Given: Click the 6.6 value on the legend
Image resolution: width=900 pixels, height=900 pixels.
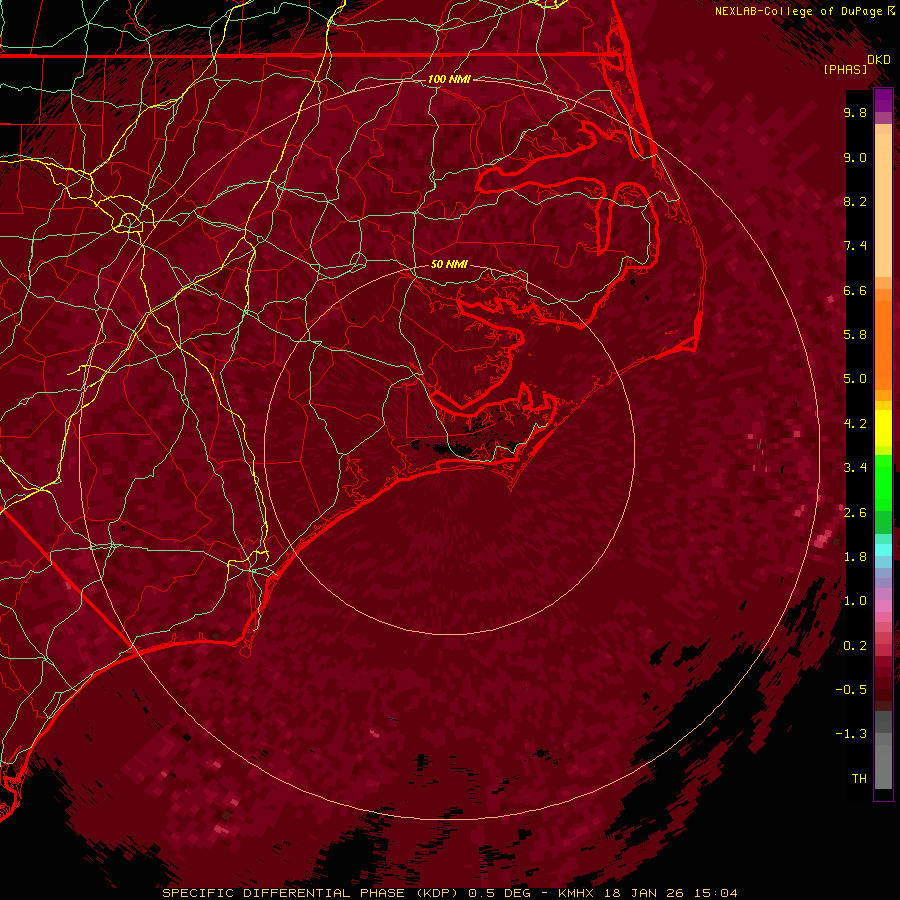Looking at the screenshot, I should click(x=855, y=290).
